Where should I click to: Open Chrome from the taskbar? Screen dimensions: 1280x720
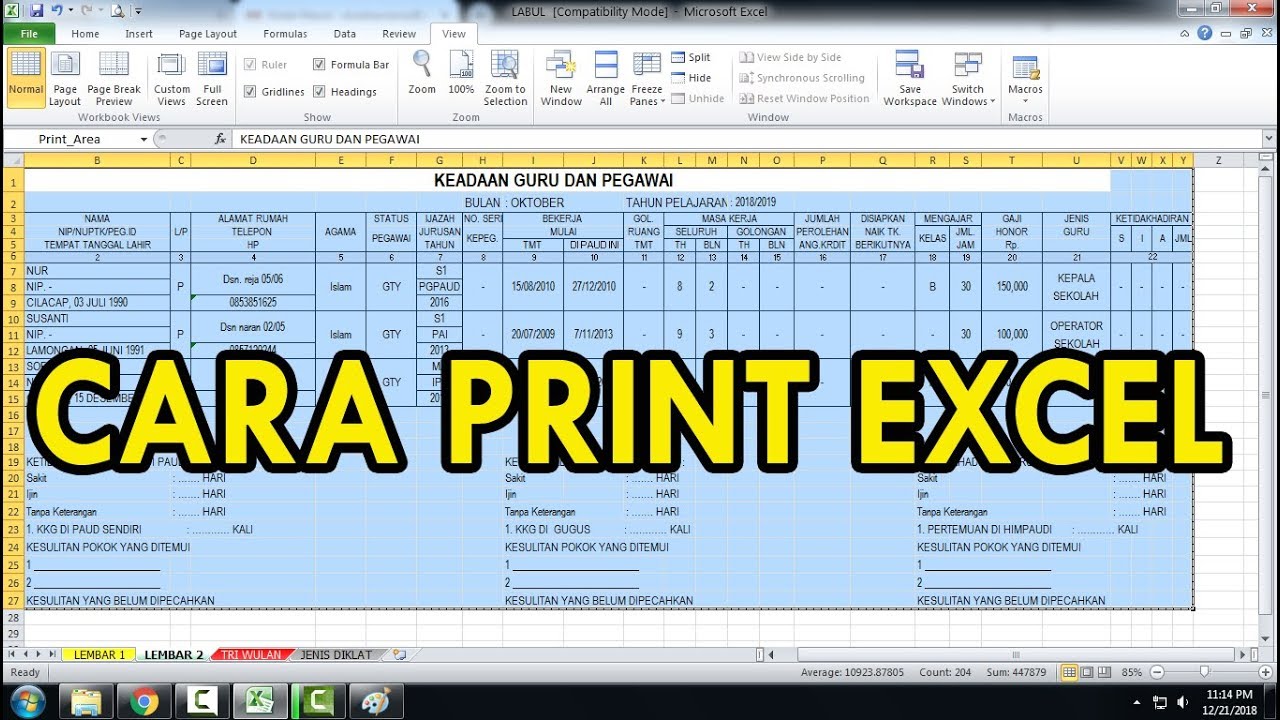[143, 701]
